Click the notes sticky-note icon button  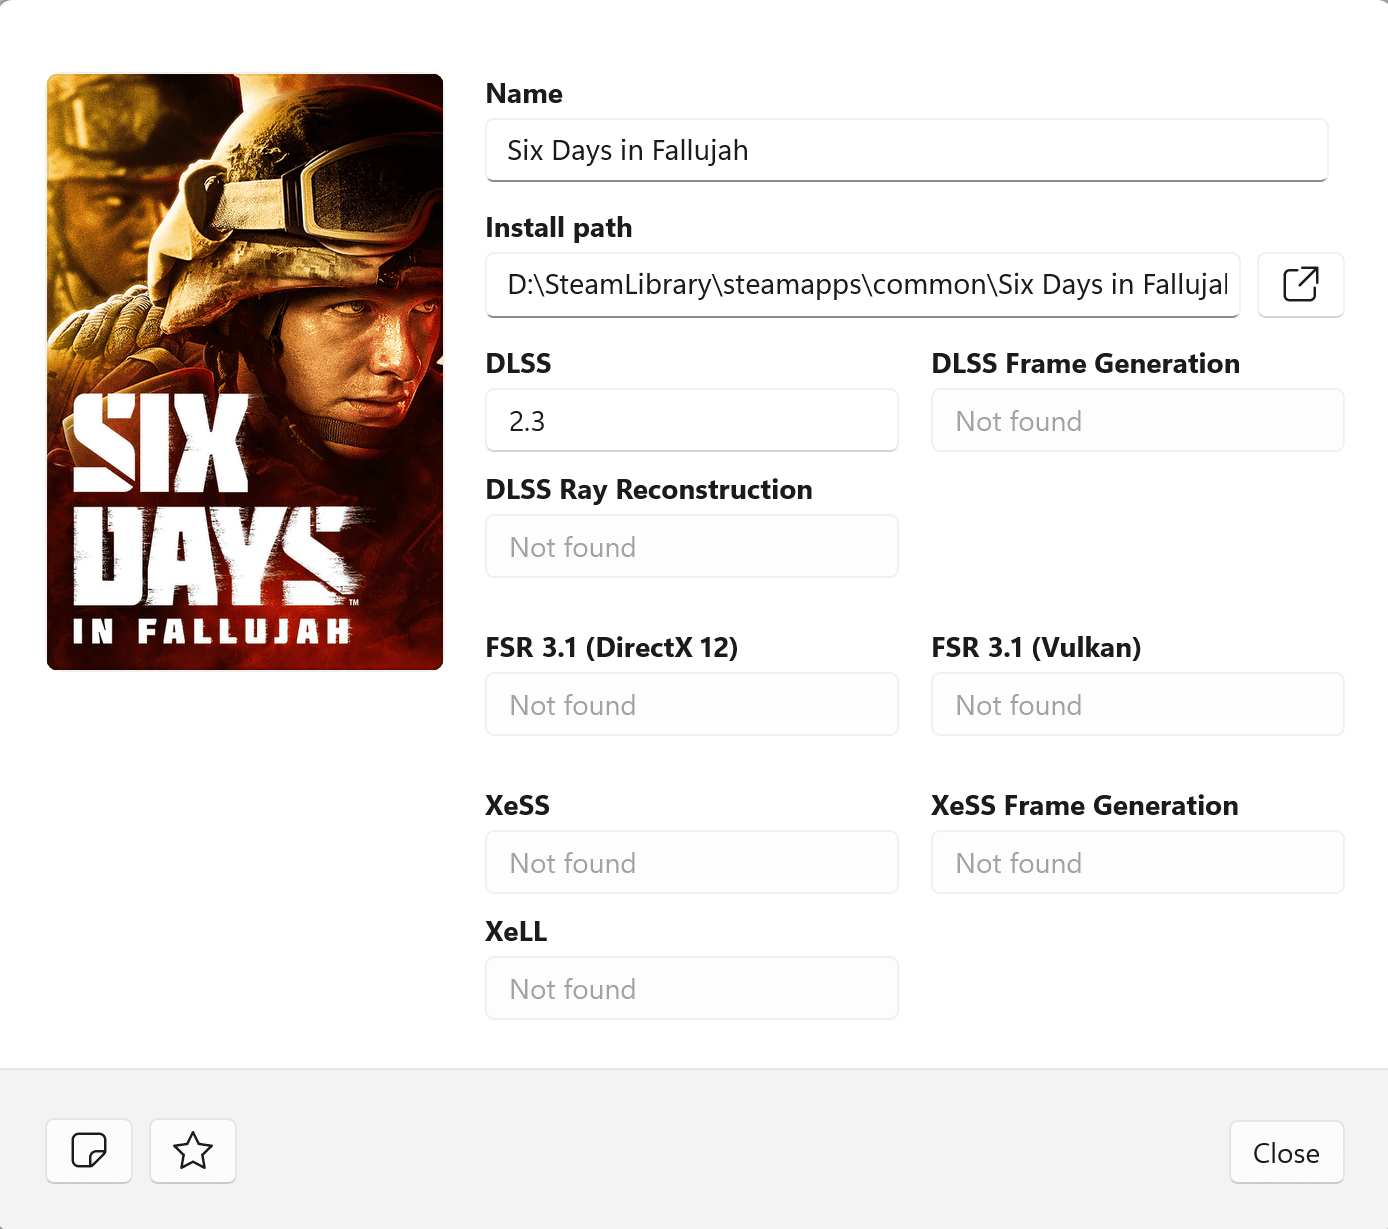point(89,1151)
